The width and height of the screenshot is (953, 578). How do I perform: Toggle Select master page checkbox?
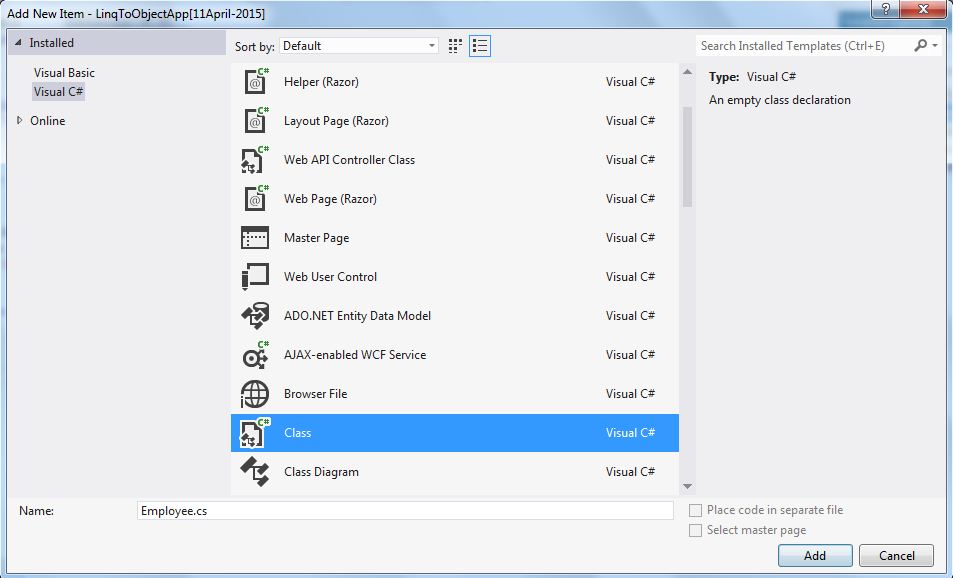point(696,531)
